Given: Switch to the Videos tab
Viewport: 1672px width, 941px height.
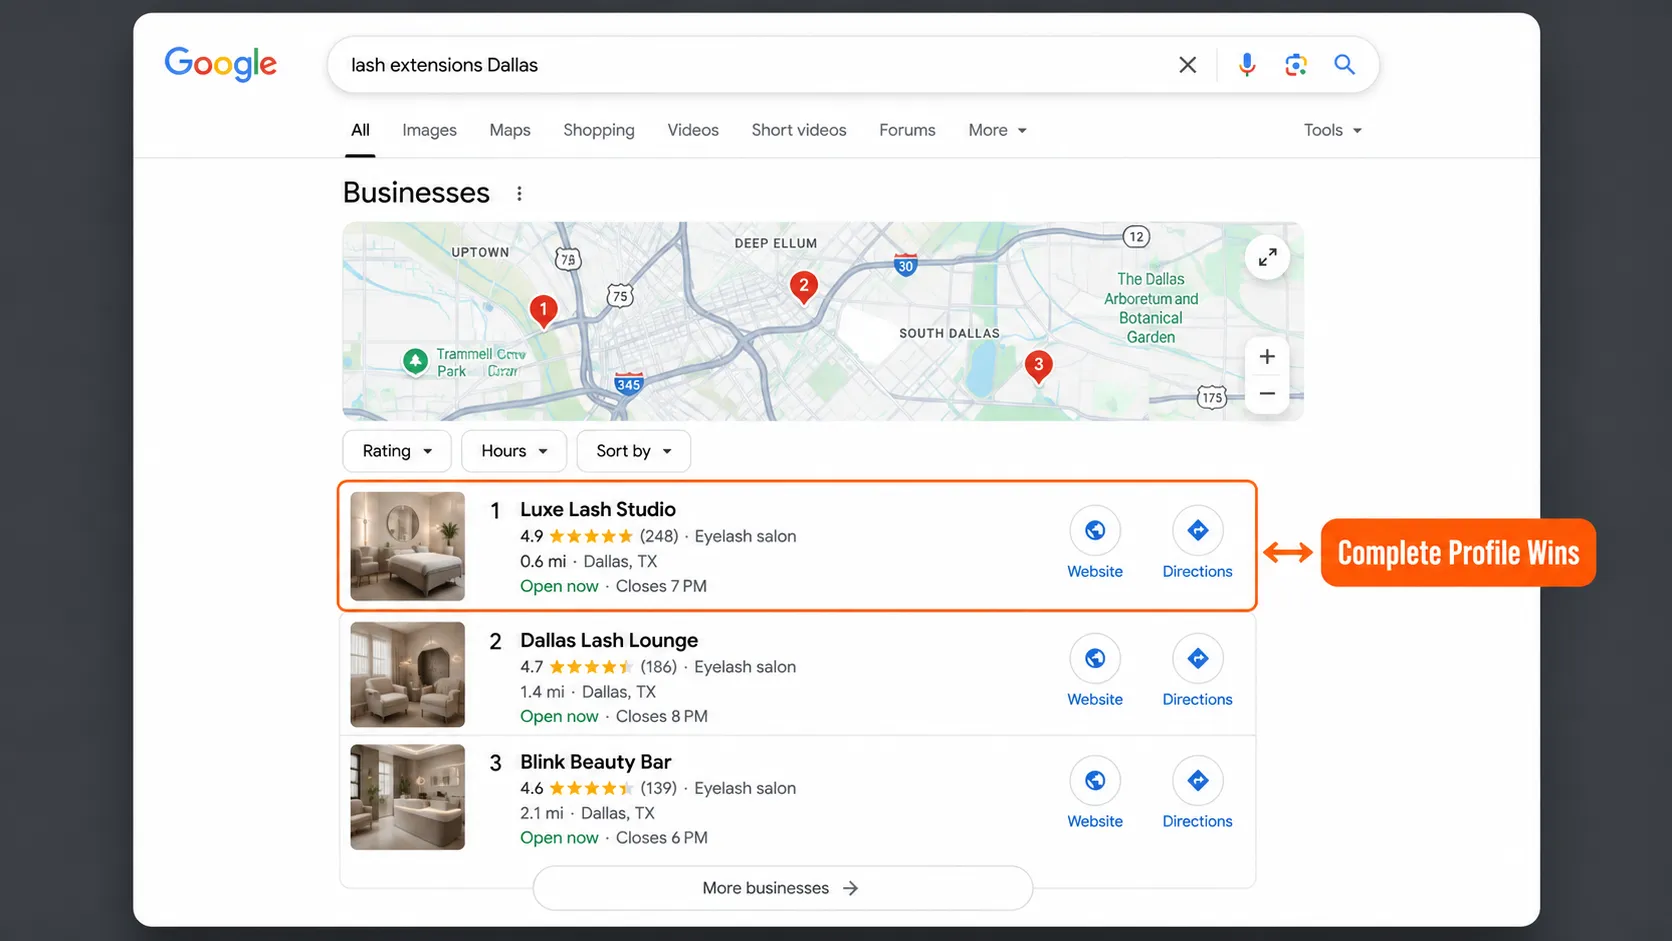Looking at the screenshot, I should (x=693, y=130).
